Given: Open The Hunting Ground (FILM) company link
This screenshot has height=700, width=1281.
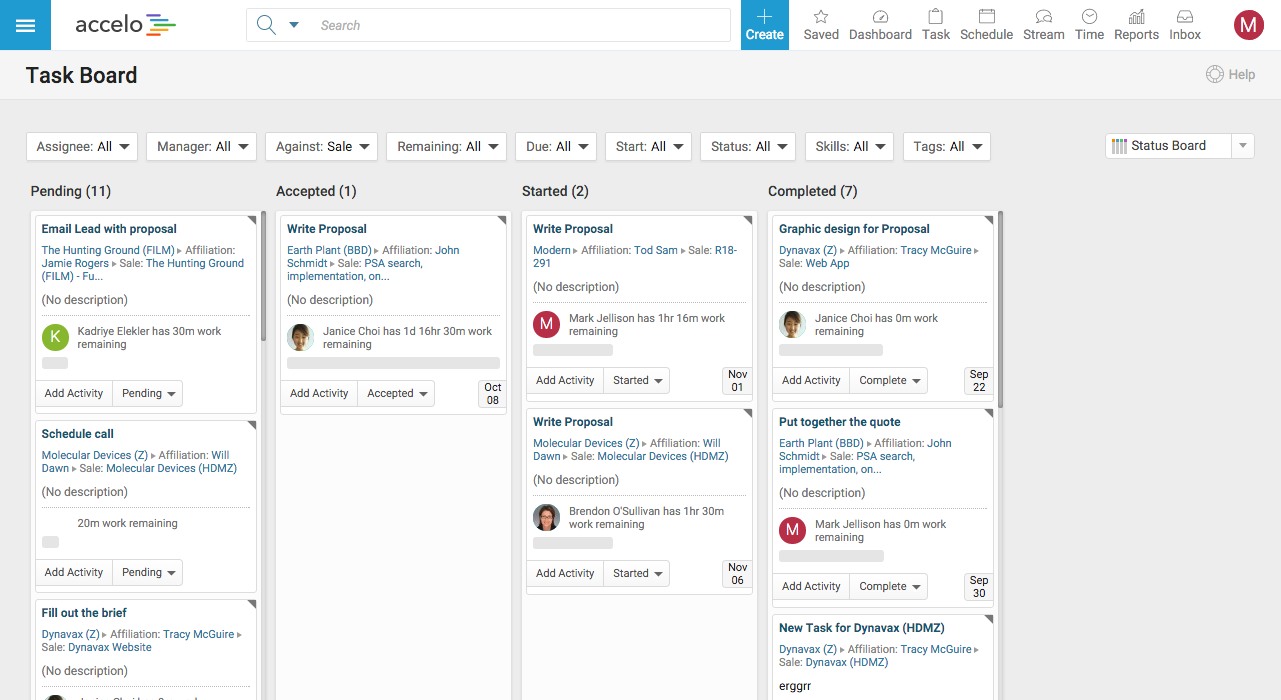Looking at the screenshot, I should [108, 251].
